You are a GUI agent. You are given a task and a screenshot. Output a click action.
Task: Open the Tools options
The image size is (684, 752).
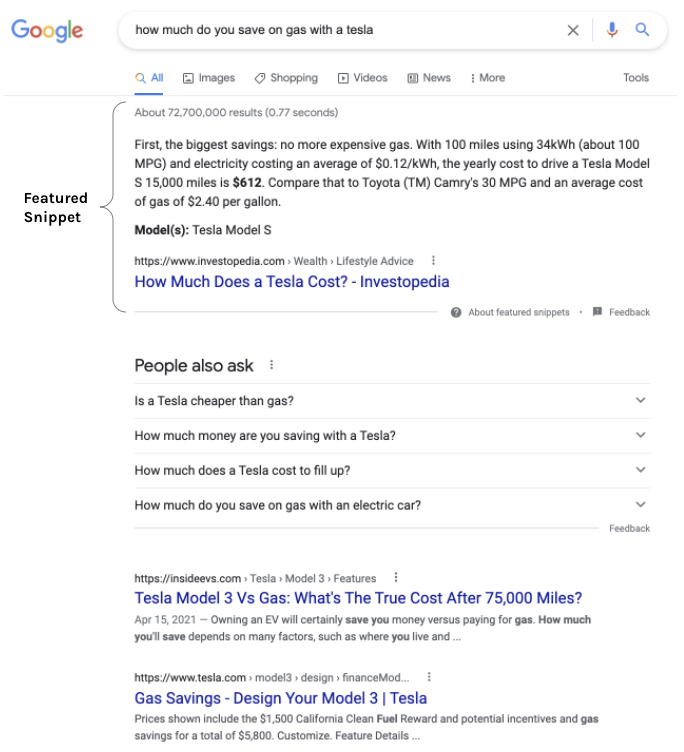click(x=636, y=78)
